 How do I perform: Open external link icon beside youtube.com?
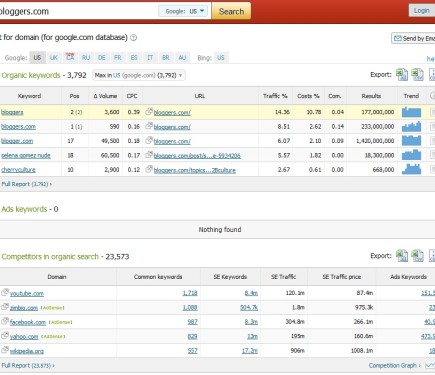tap(5, 292)
